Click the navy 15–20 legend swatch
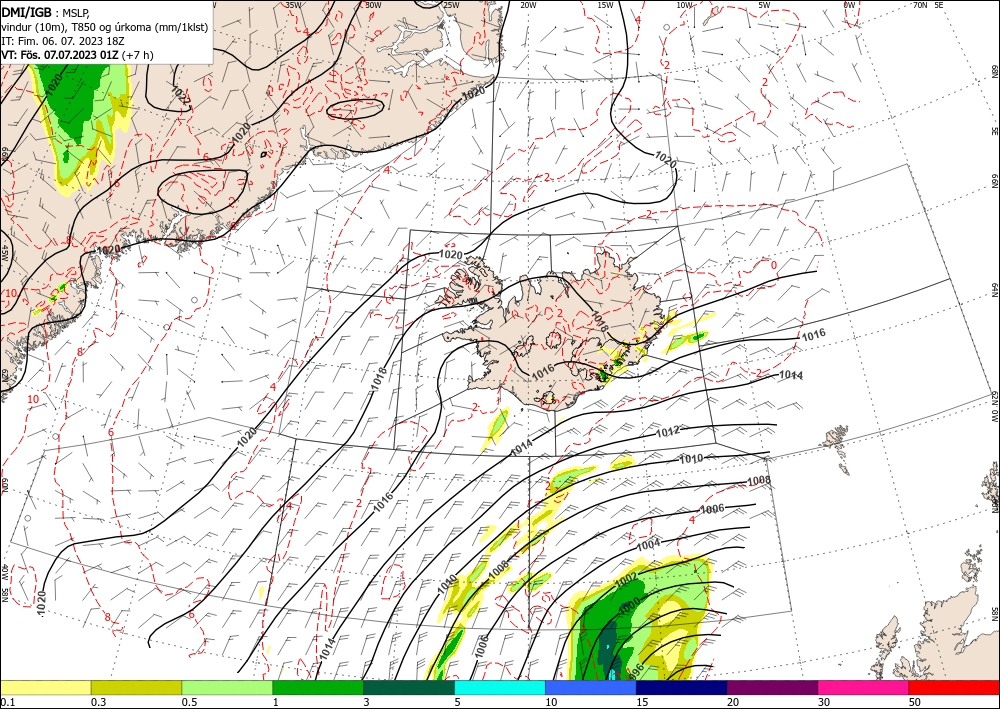The image size is (1000, 709). [x=682, y=687]
